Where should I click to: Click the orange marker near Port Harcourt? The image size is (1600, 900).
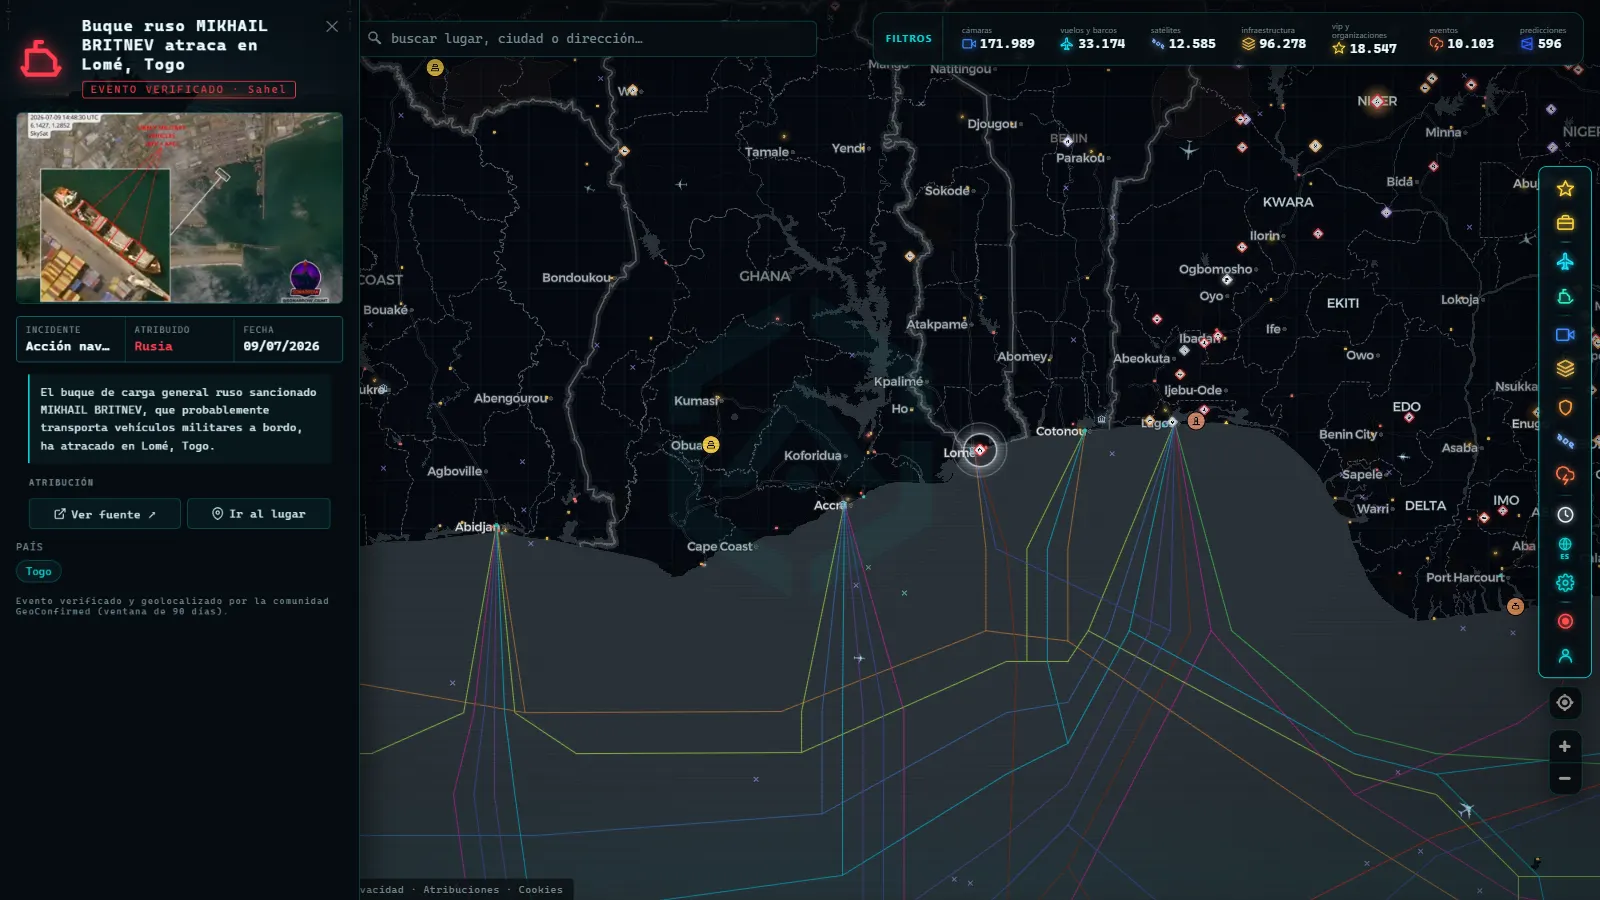[1515, 606]
